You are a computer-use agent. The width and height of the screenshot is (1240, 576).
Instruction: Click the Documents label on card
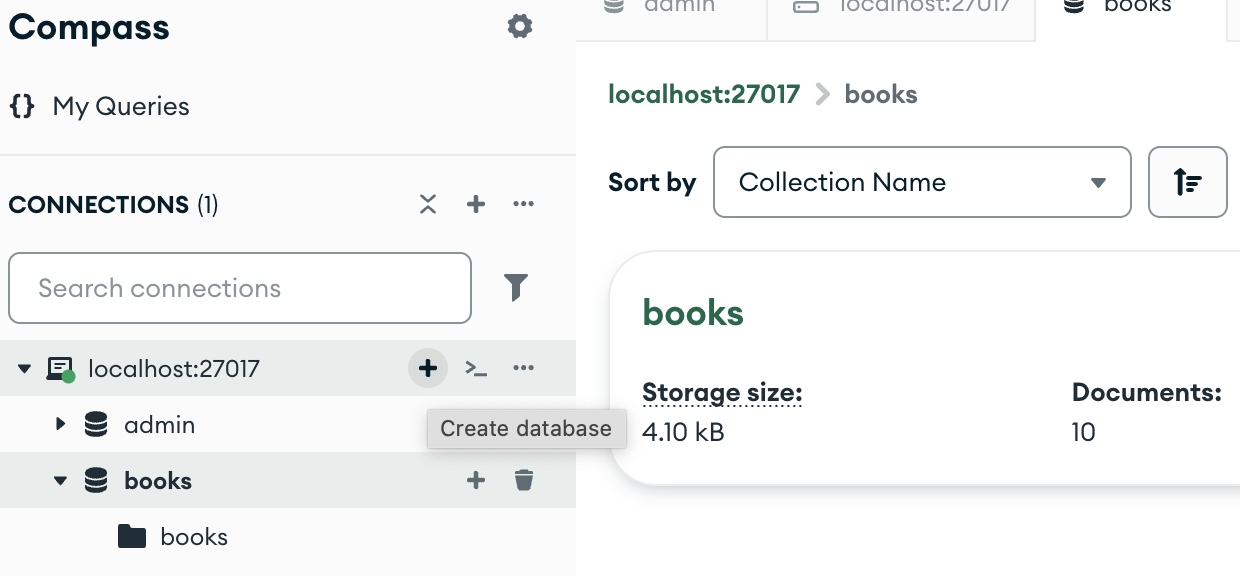(x=1147, y=392)
